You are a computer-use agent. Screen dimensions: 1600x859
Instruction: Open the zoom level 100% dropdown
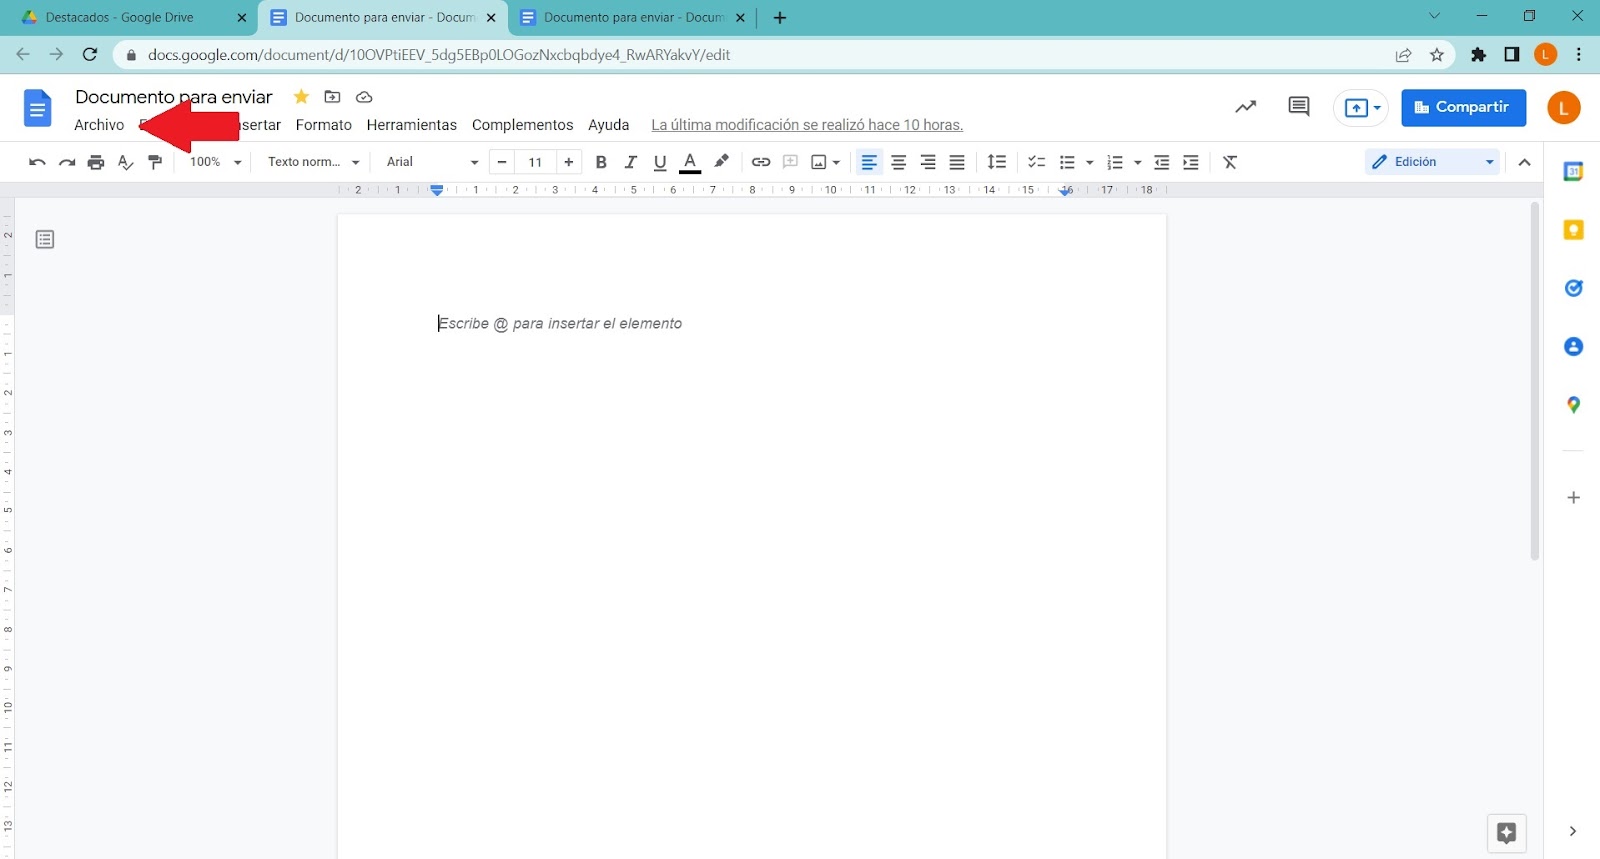pyautogui.click(x=215, y=162)
